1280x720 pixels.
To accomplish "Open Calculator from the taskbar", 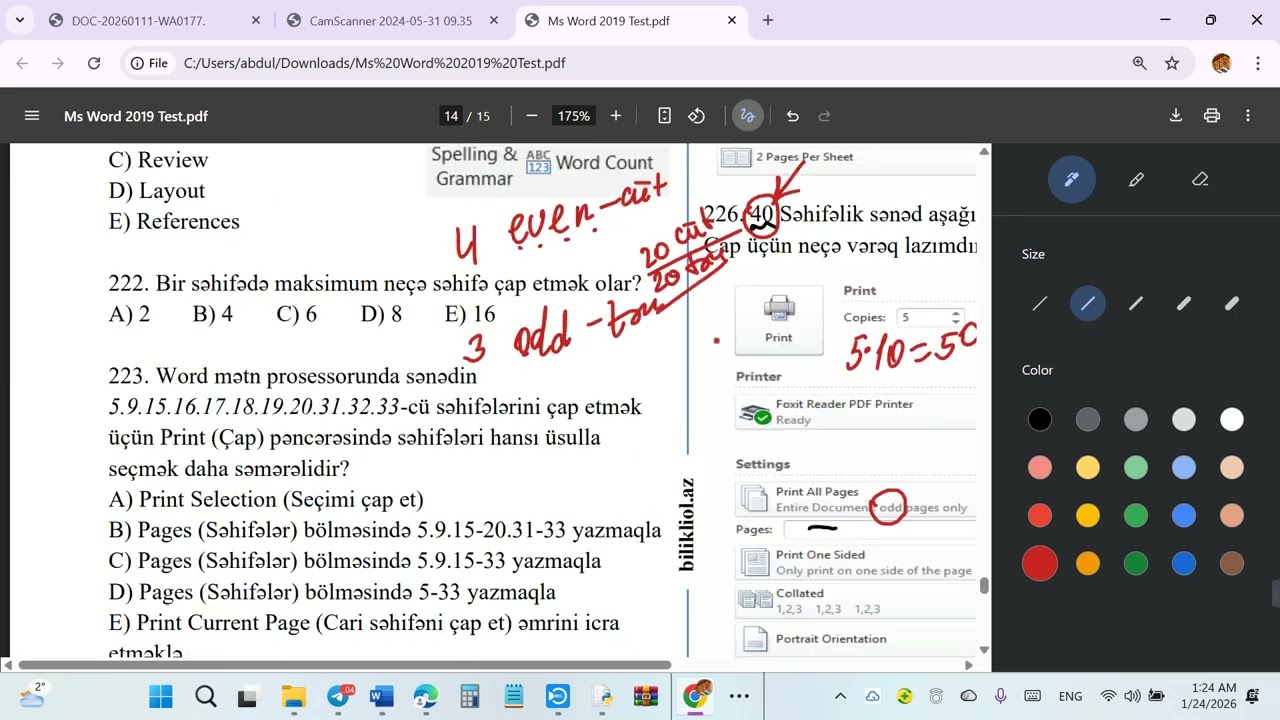I will pos(470,696).
